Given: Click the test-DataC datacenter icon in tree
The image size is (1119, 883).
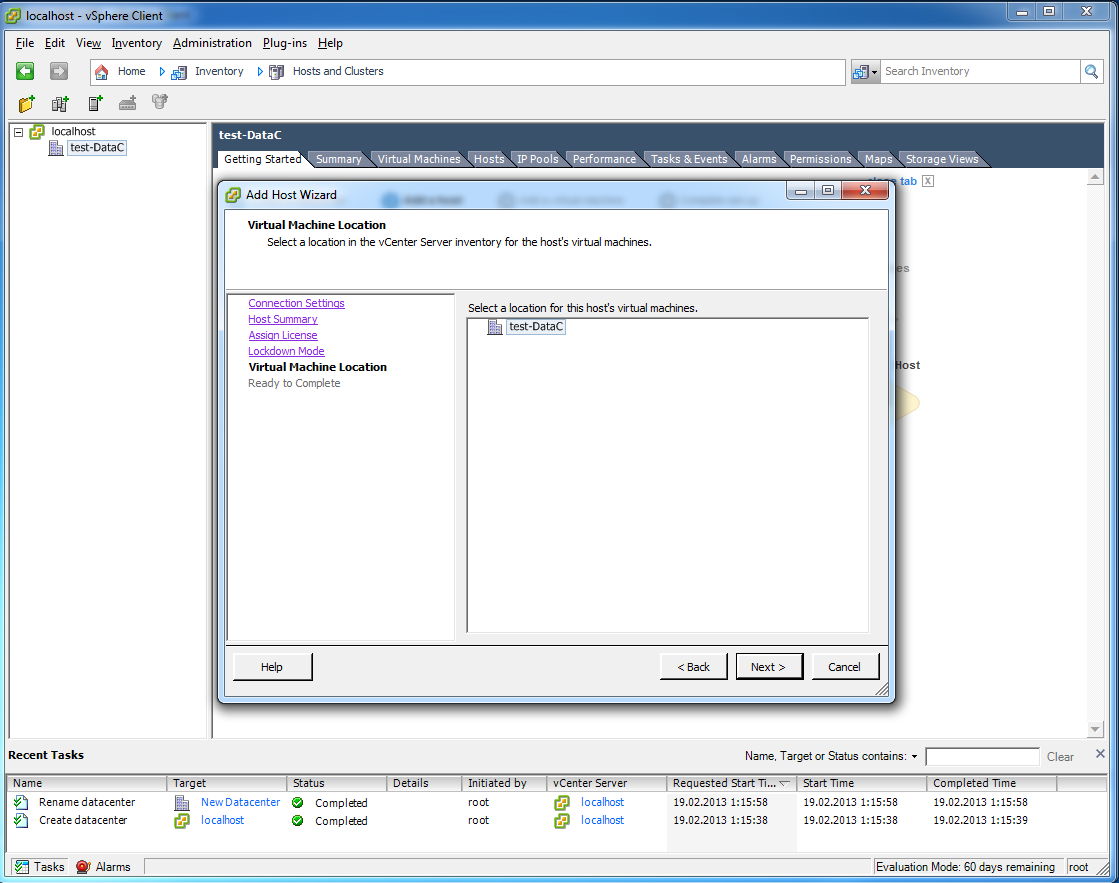Looking at the screenshot, I should point(56,148).
